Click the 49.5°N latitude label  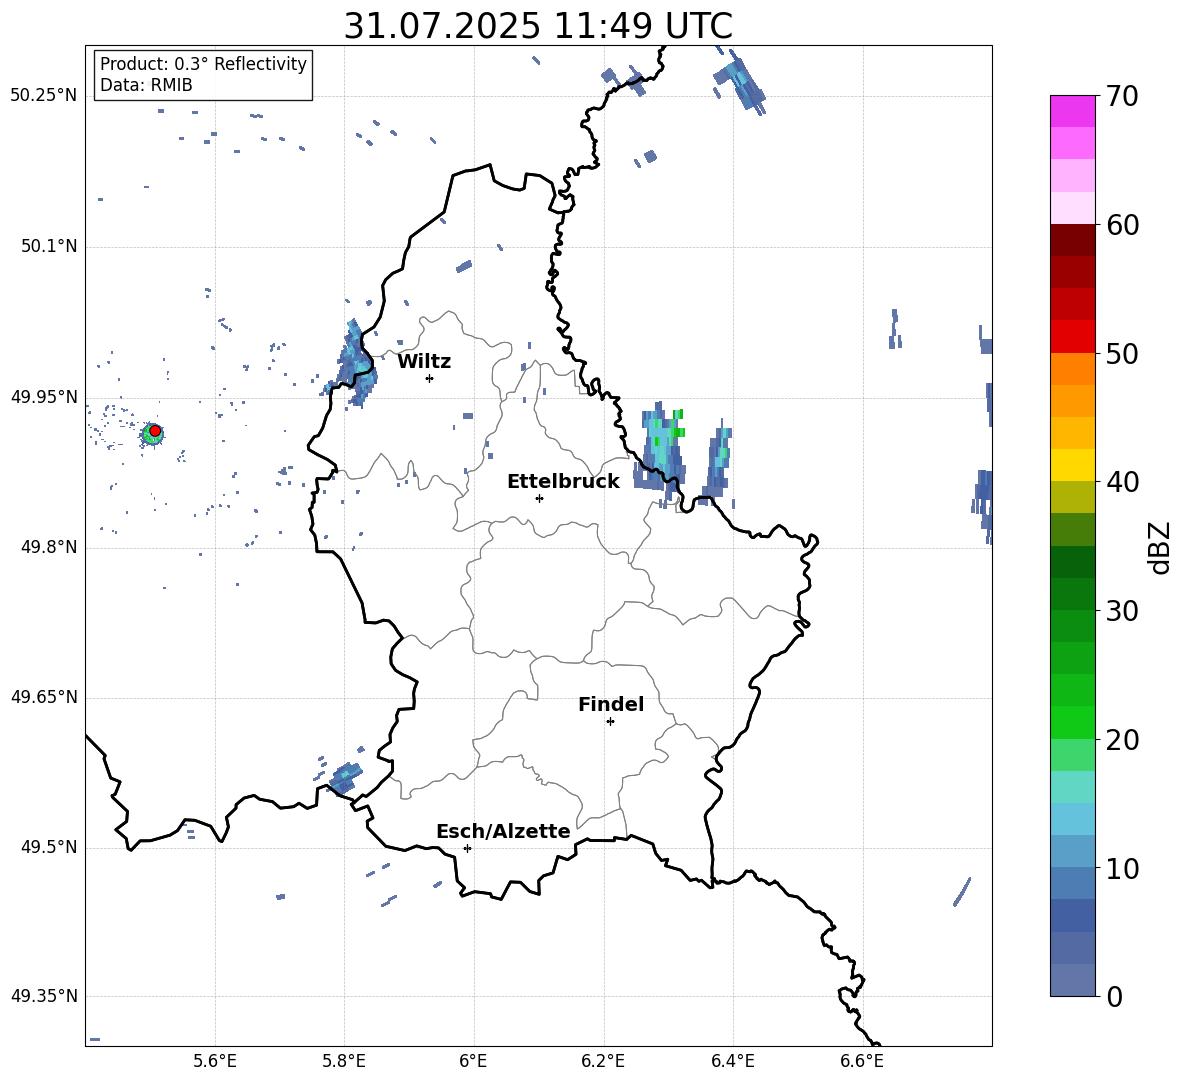tap(49, 848)
